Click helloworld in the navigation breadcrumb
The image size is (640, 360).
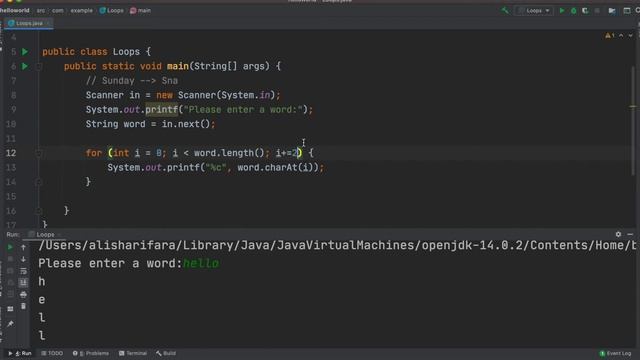click(x=15, y=11)
